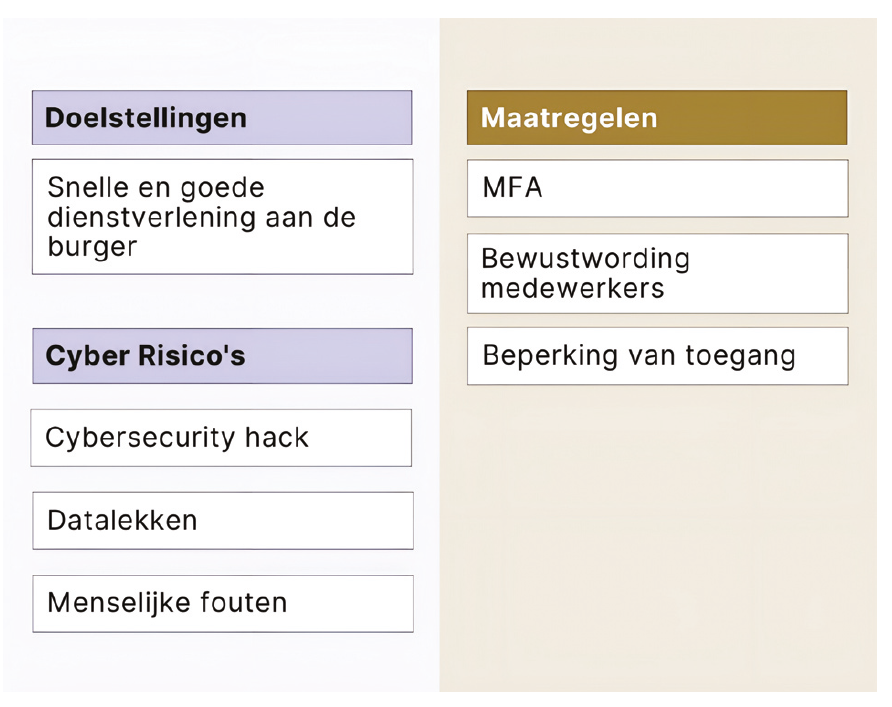Select the MFA measure
892x707 pixels.
pyautogui.click(x=658, y=188)
